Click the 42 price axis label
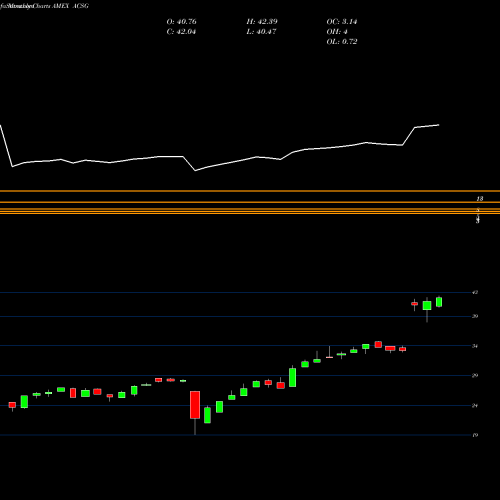The height and width of the screenshot is (500, 500). (475, 292)
